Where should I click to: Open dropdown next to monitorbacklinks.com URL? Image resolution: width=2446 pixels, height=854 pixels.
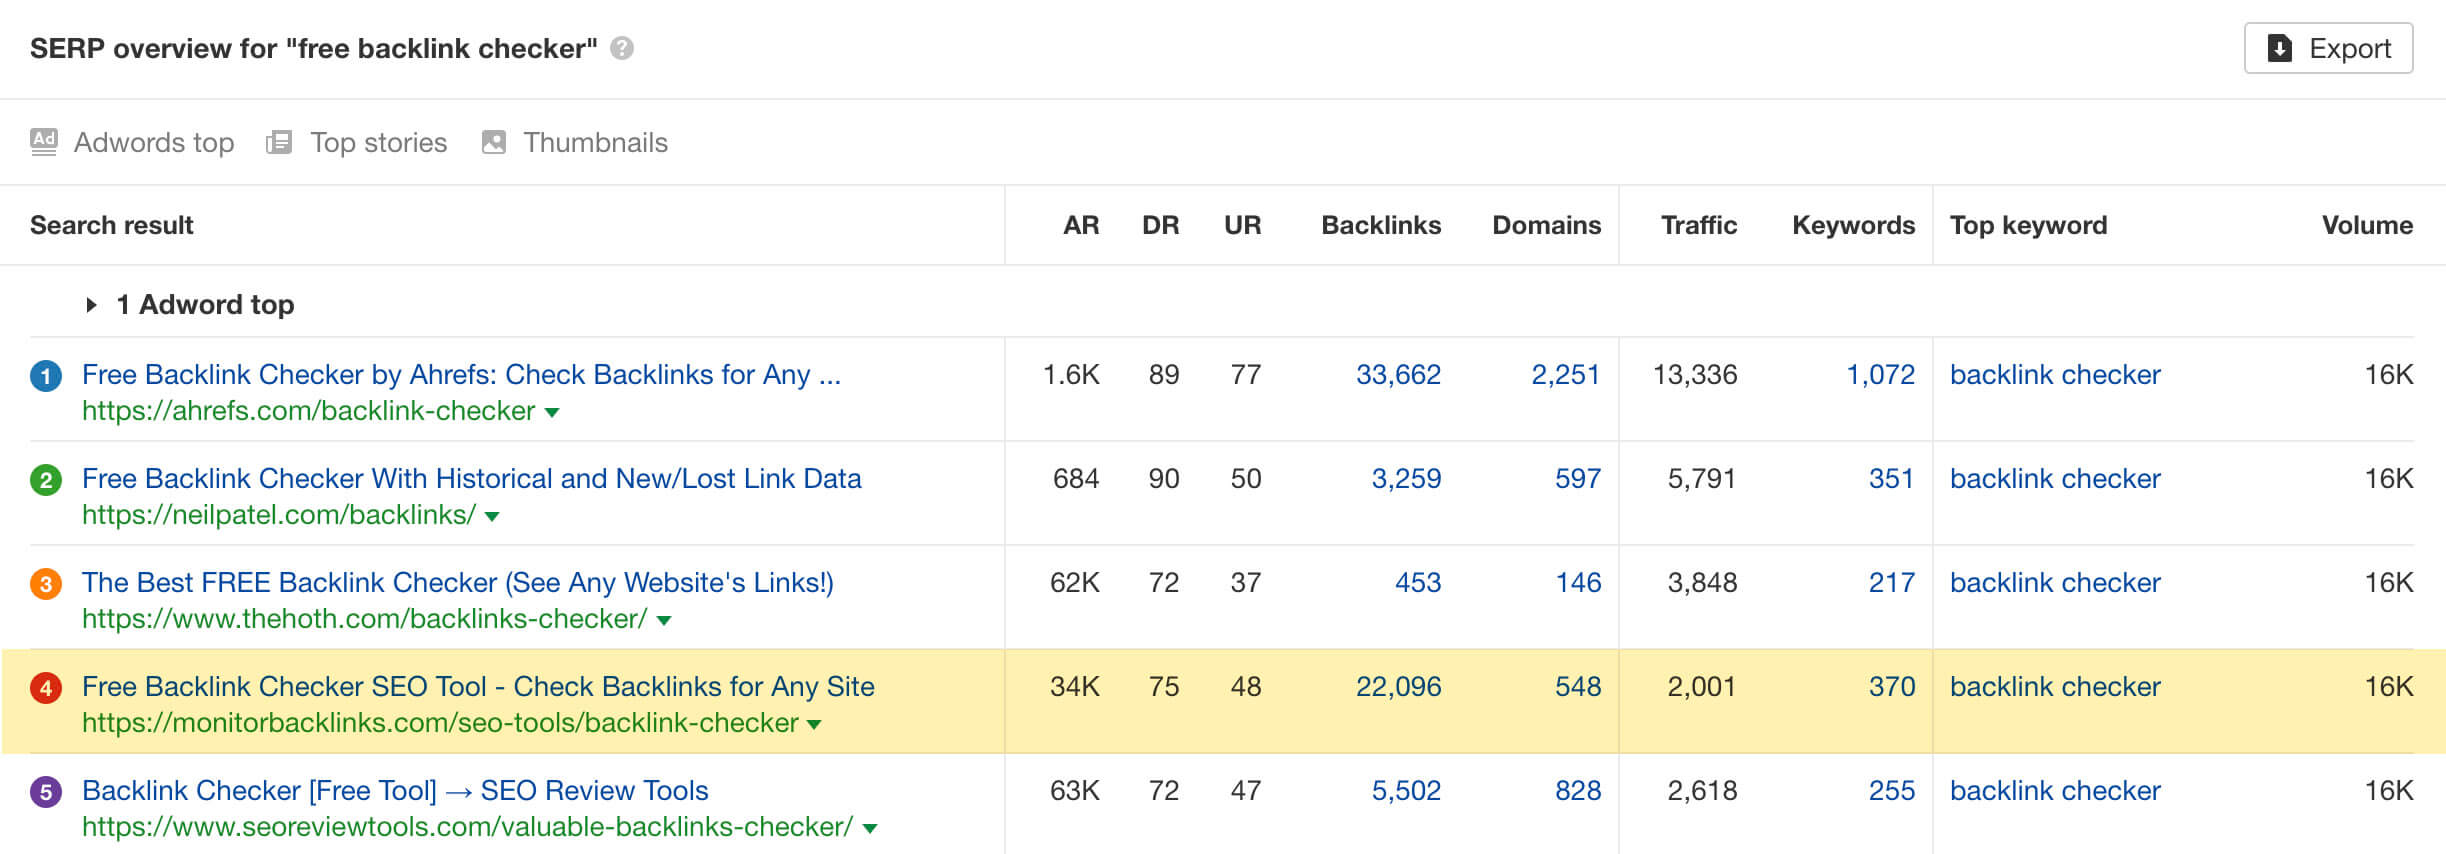coord(814,724)
